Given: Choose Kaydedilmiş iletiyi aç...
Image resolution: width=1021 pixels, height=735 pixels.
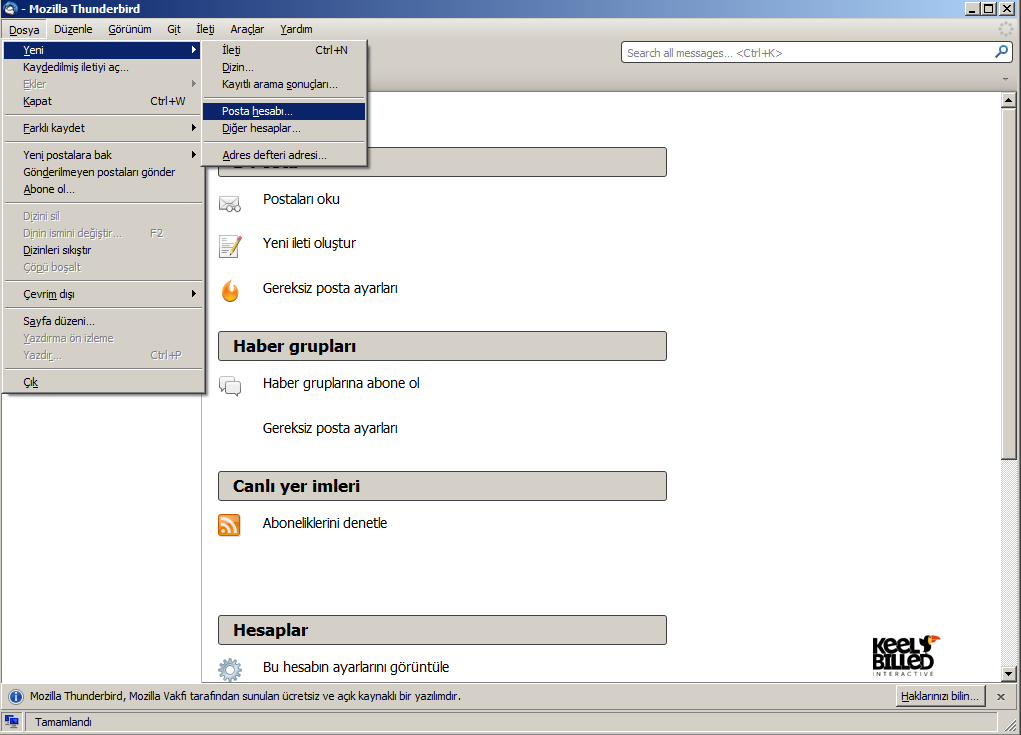Looking at the screenshot, I should coord(103,67).
